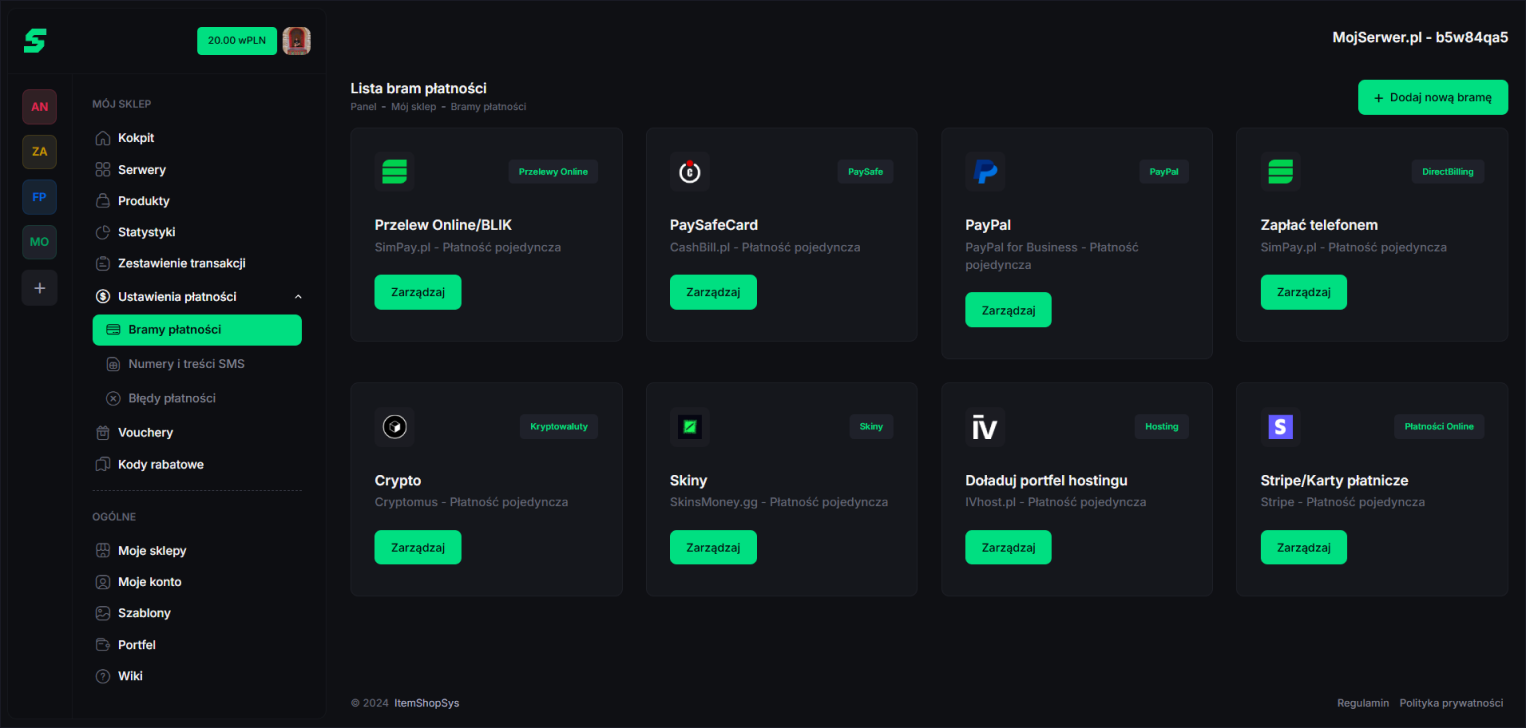Open the user avatar menu
The height and width of the screenshot is (728, 1526).
pos(296,41)
